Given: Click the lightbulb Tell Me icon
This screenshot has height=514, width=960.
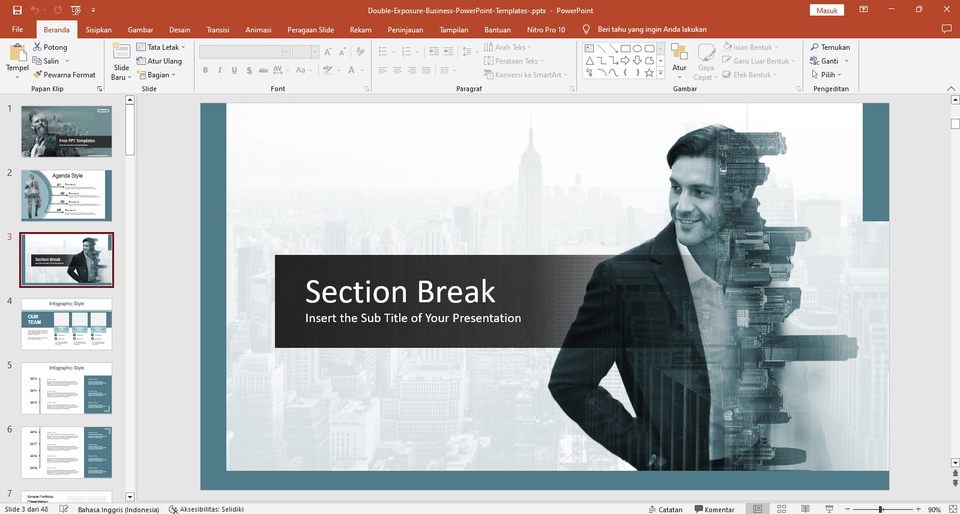Looking at the screenshot, I should coord(586,29).
